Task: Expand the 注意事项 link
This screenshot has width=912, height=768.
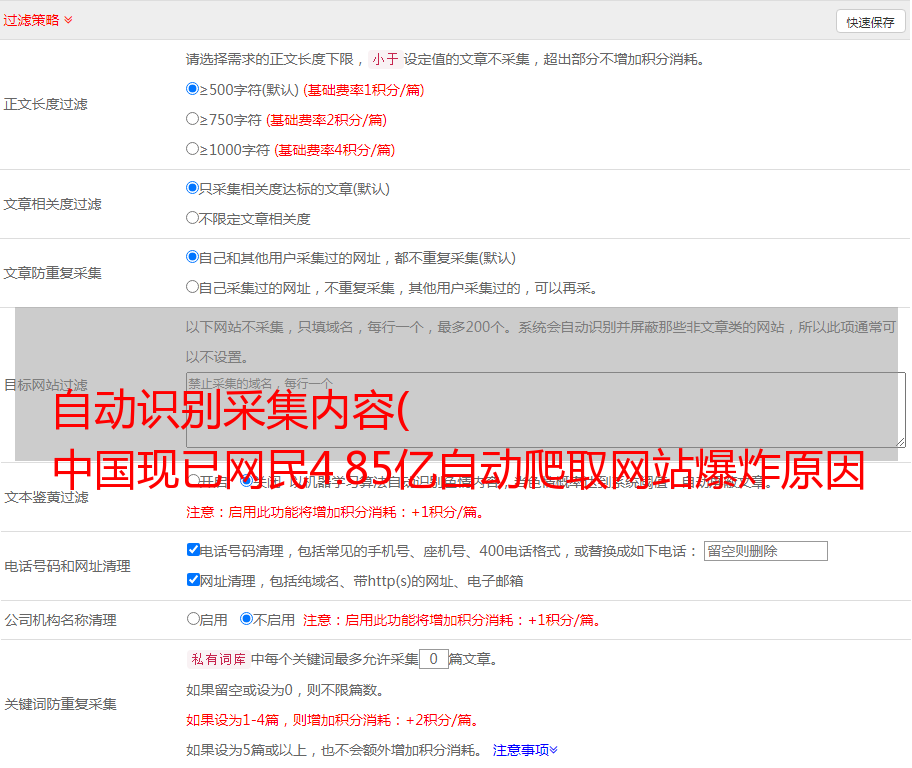Action: pyautogui.click(x=525, y=750)
